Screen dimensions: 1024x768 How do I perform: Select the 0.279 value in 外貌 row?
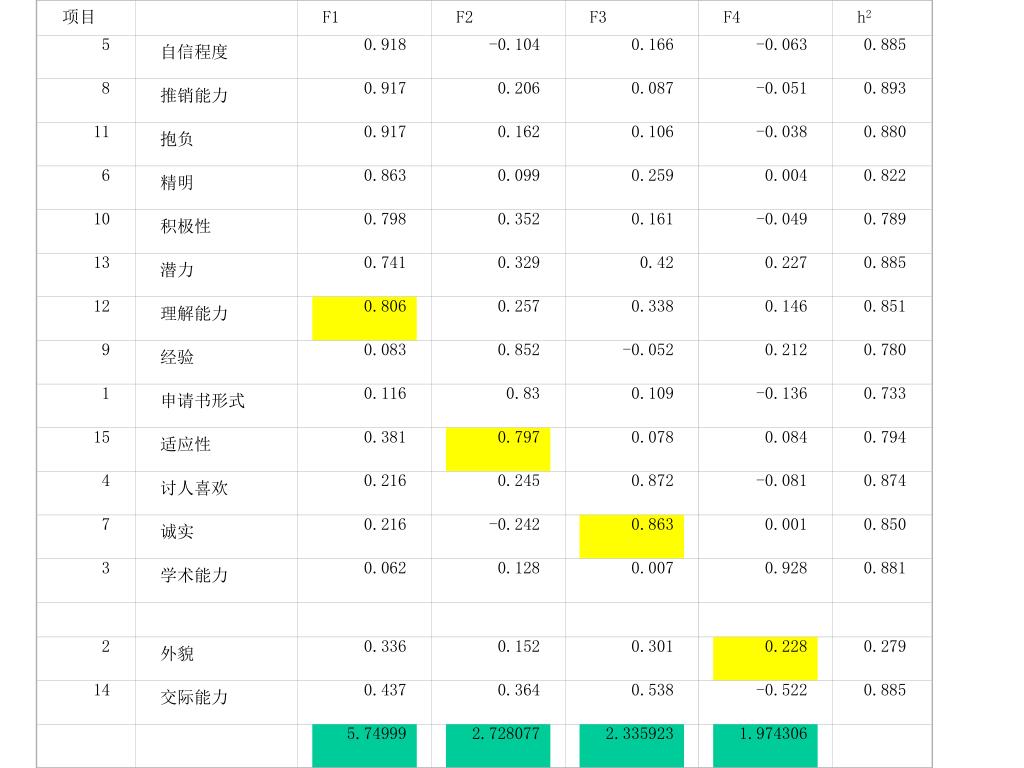pyautogui.click(x=884, y=647)
